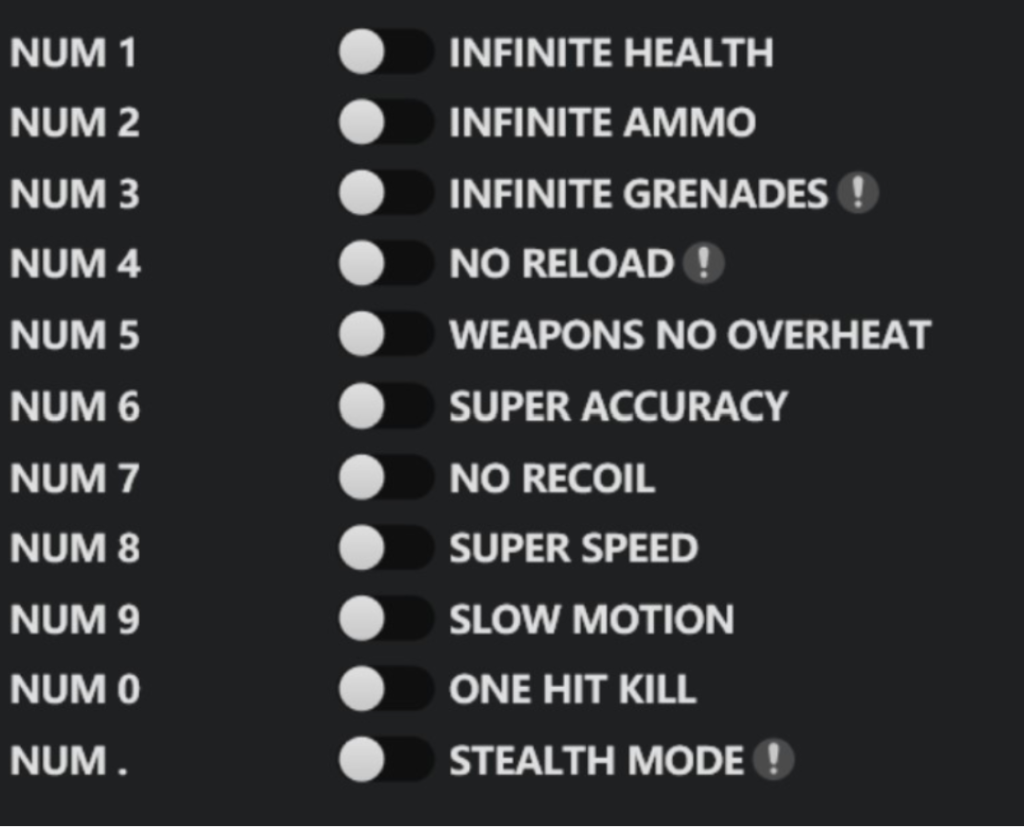The width and height of the screenshot is (1024, 827).
Task: Toggle One Hit Kill on
Action: pos(385,690)
